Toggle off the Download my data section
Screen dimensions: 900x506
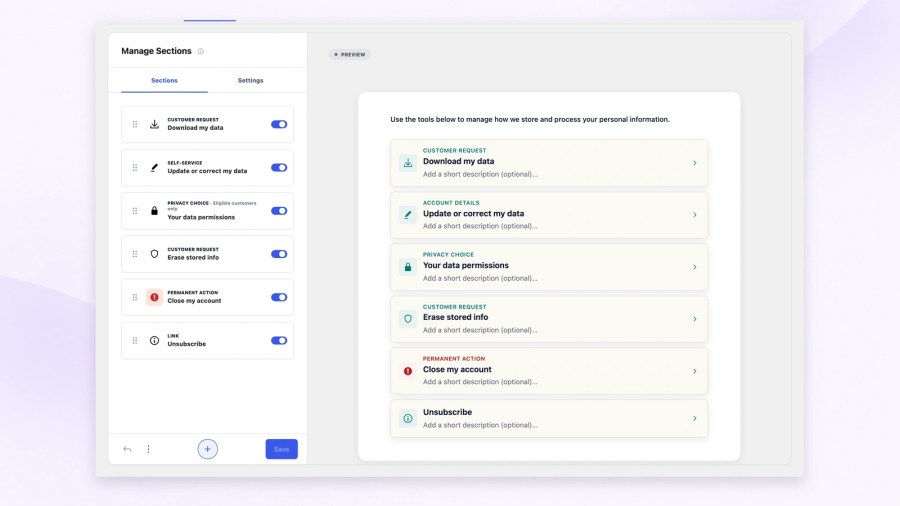click(279, 124)
